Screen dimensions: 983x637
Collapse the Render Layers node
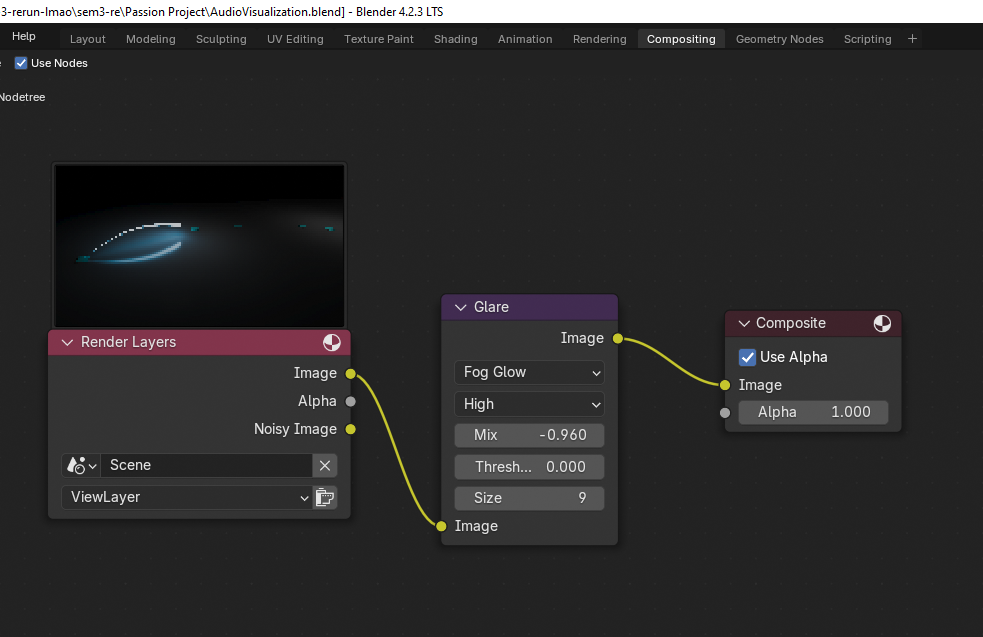click(x=68, y=342)
